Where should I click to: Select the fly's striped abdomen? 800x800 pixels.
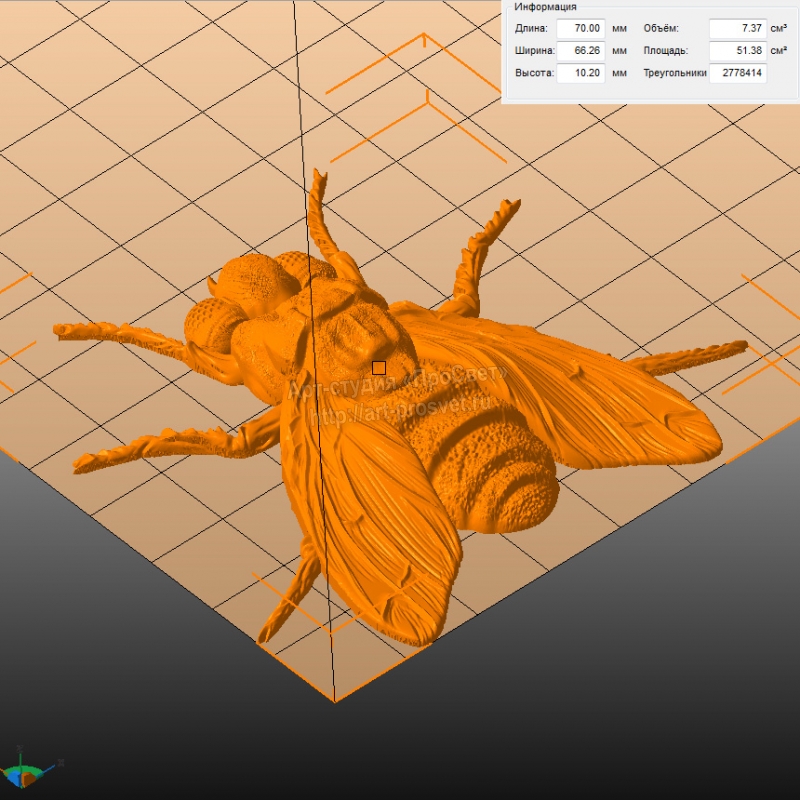pyautogui.click(x=490, y=470)
